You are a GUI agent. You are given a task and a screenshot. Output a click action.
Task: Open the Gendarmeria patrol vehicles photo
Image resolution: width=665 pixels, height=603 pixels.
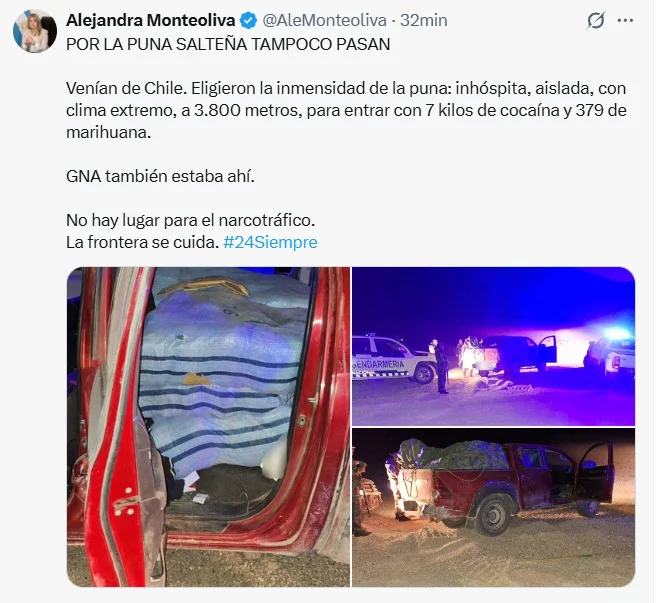click(x=494, y=346)
